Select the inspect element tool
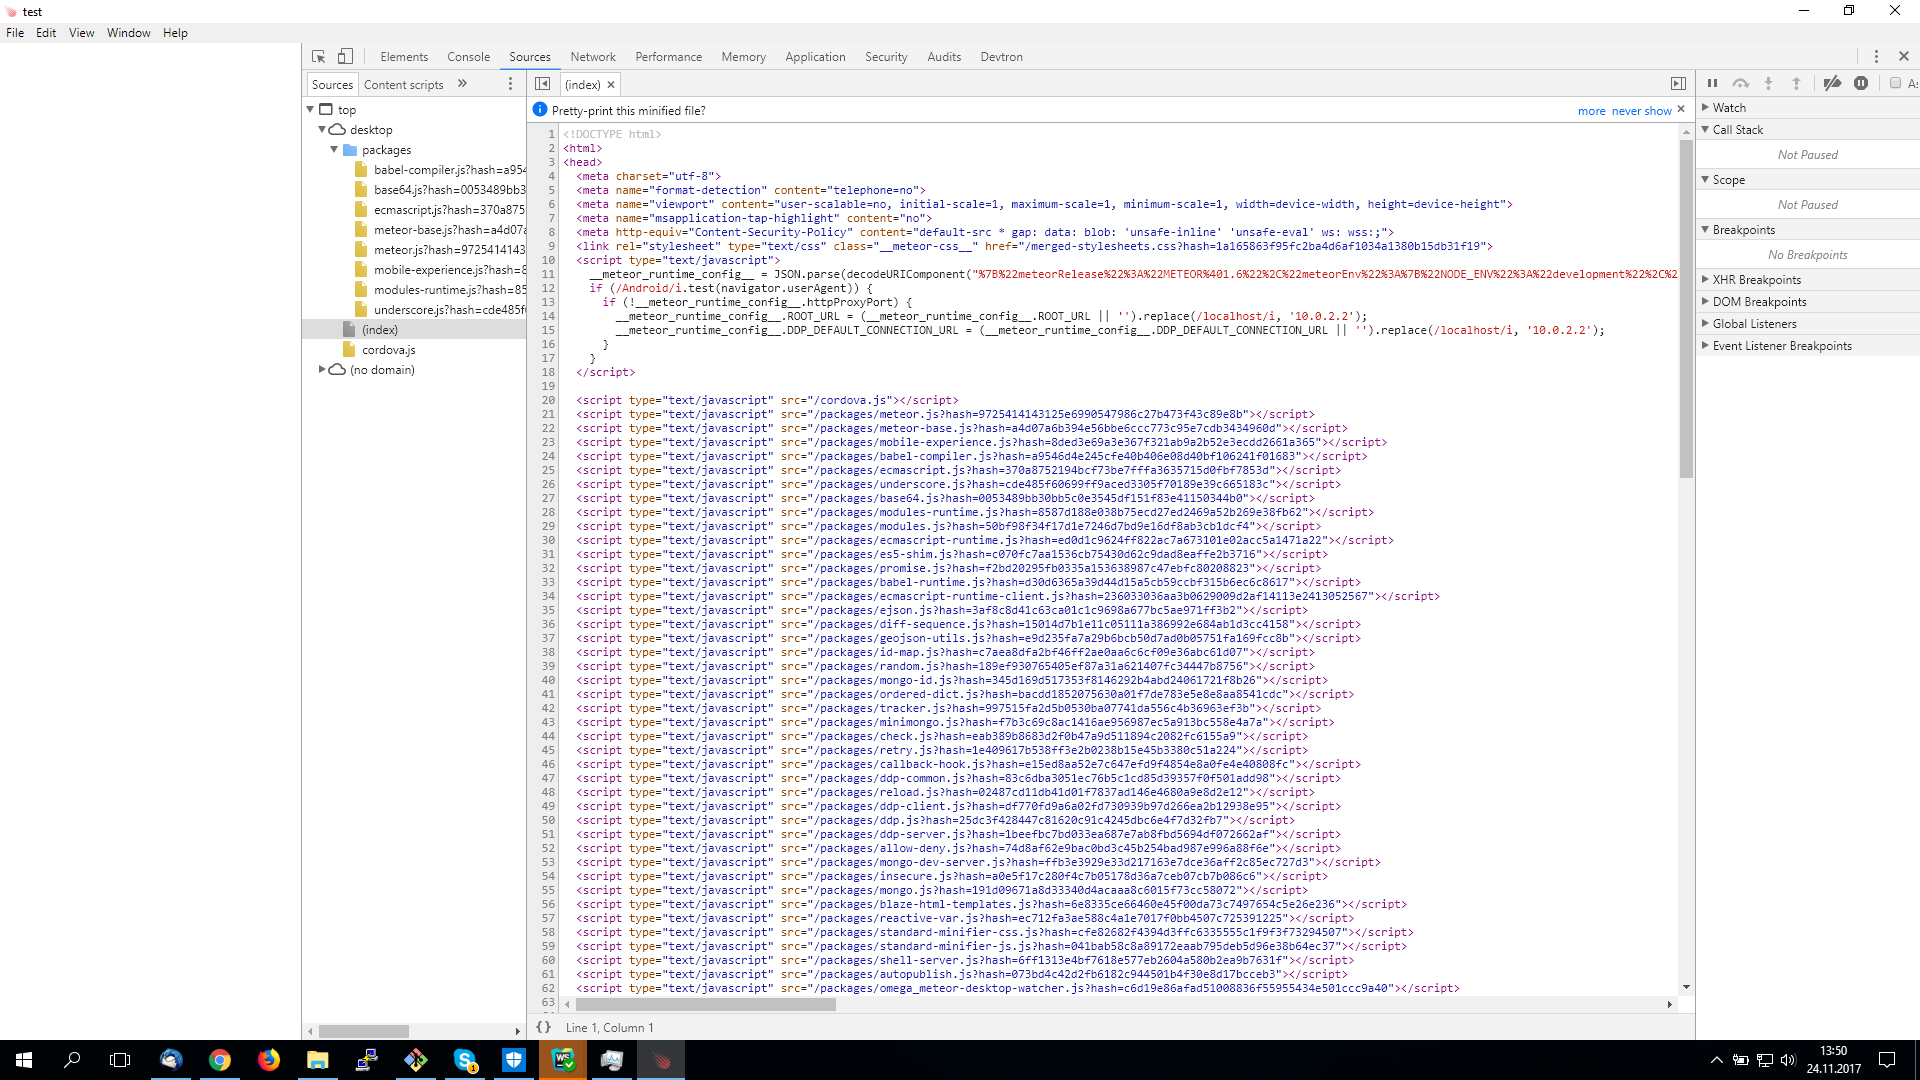 (x=319, y=56)
